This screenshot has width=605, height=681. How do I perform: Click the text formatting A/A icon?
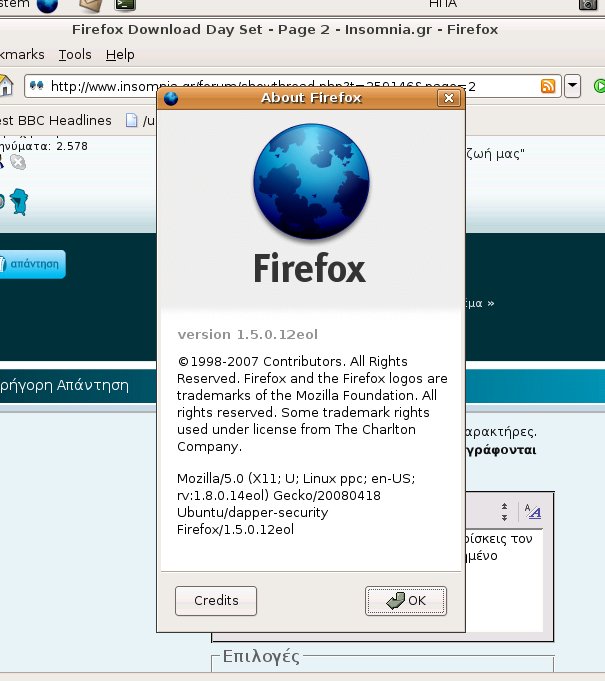tap(532, 512)
